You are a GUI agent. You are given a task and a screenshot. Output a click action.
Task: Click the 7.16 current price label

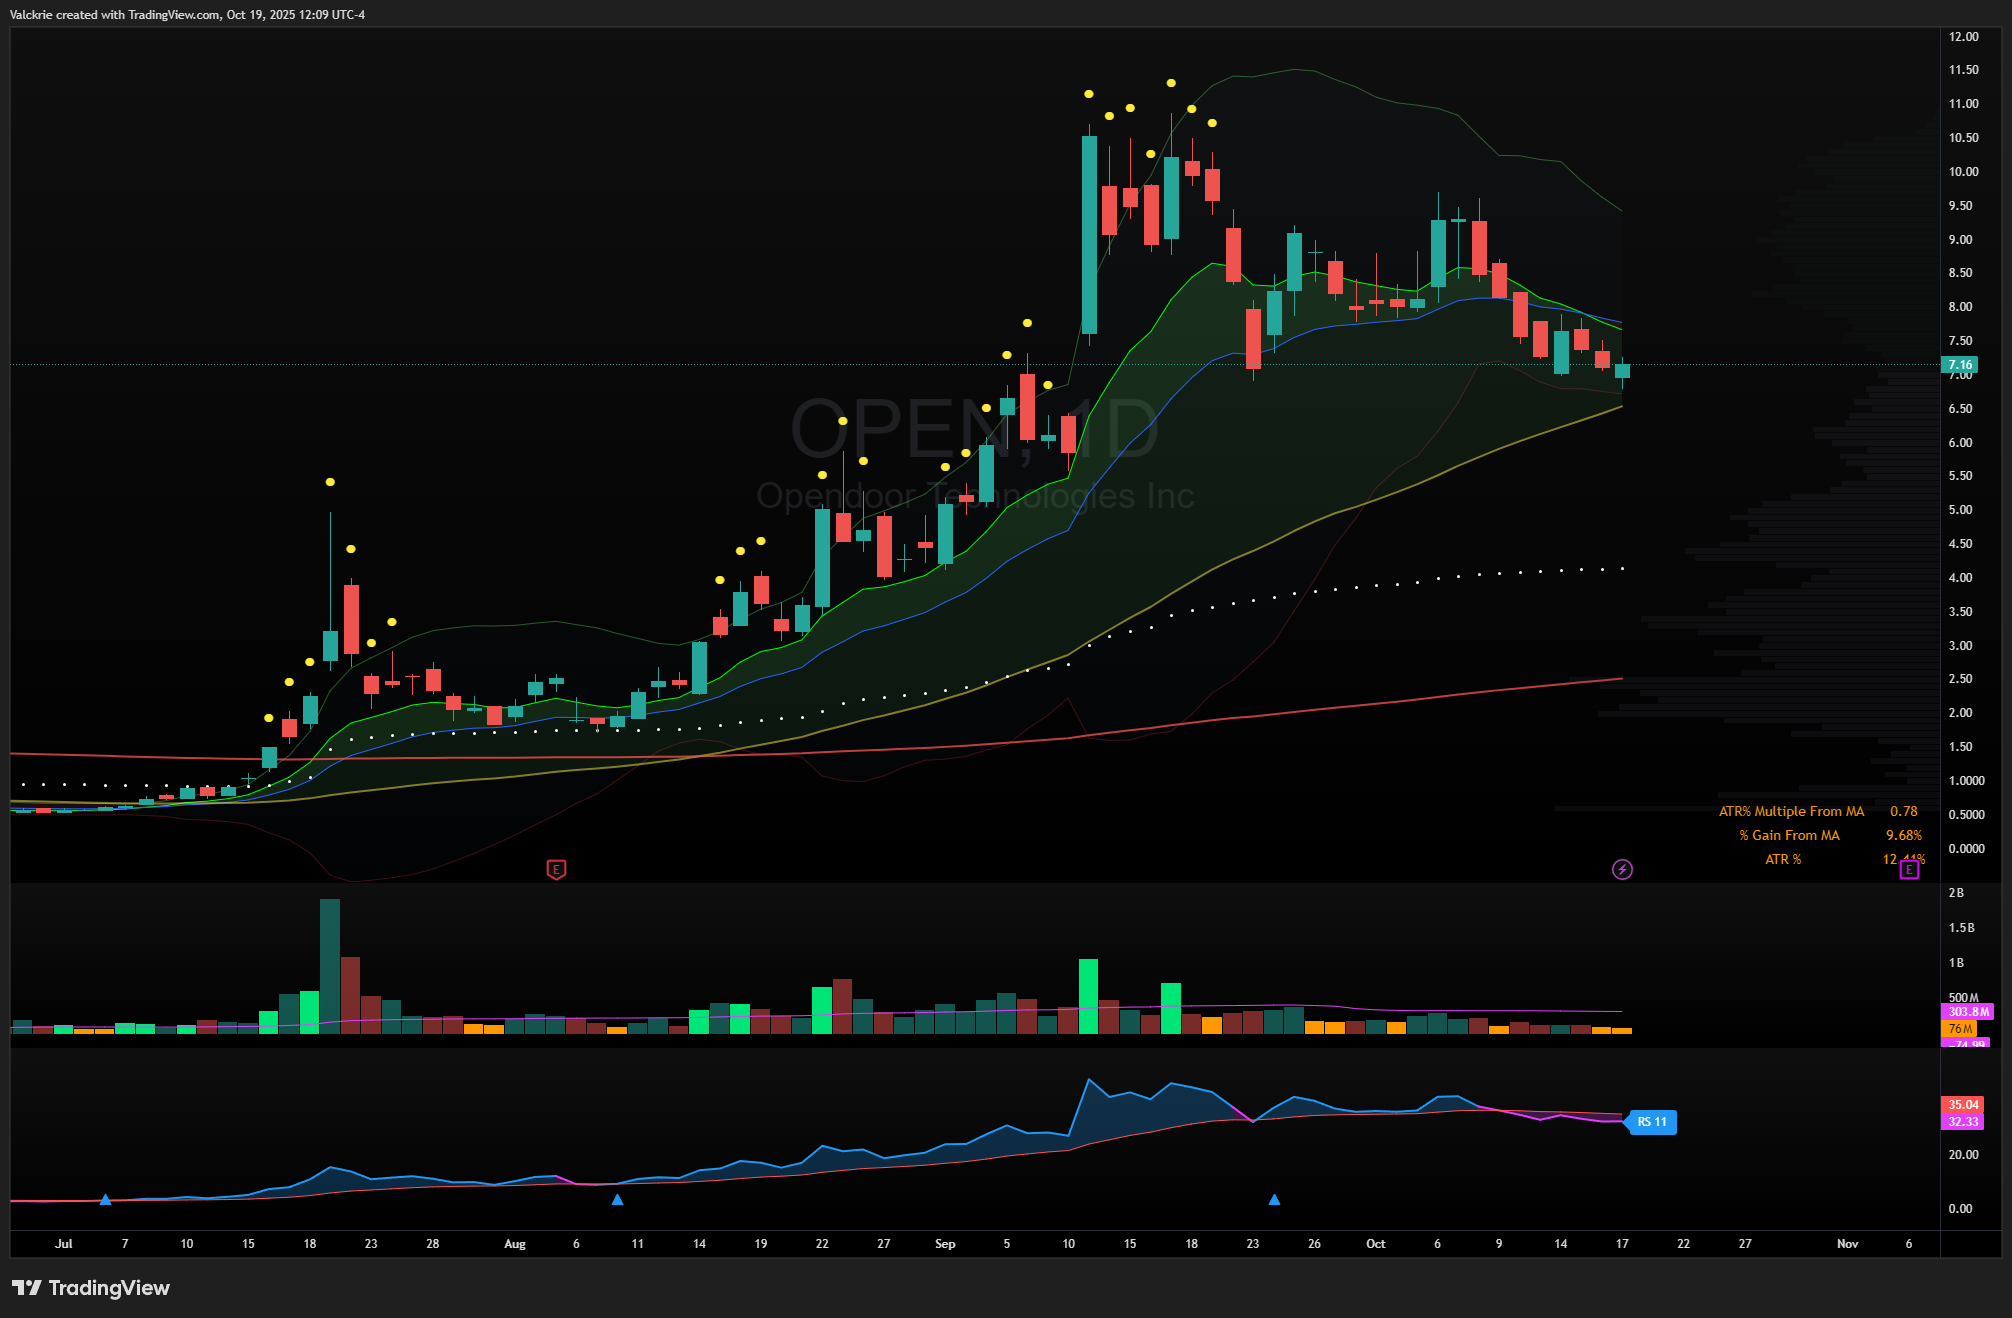[x=1960, y=365]
